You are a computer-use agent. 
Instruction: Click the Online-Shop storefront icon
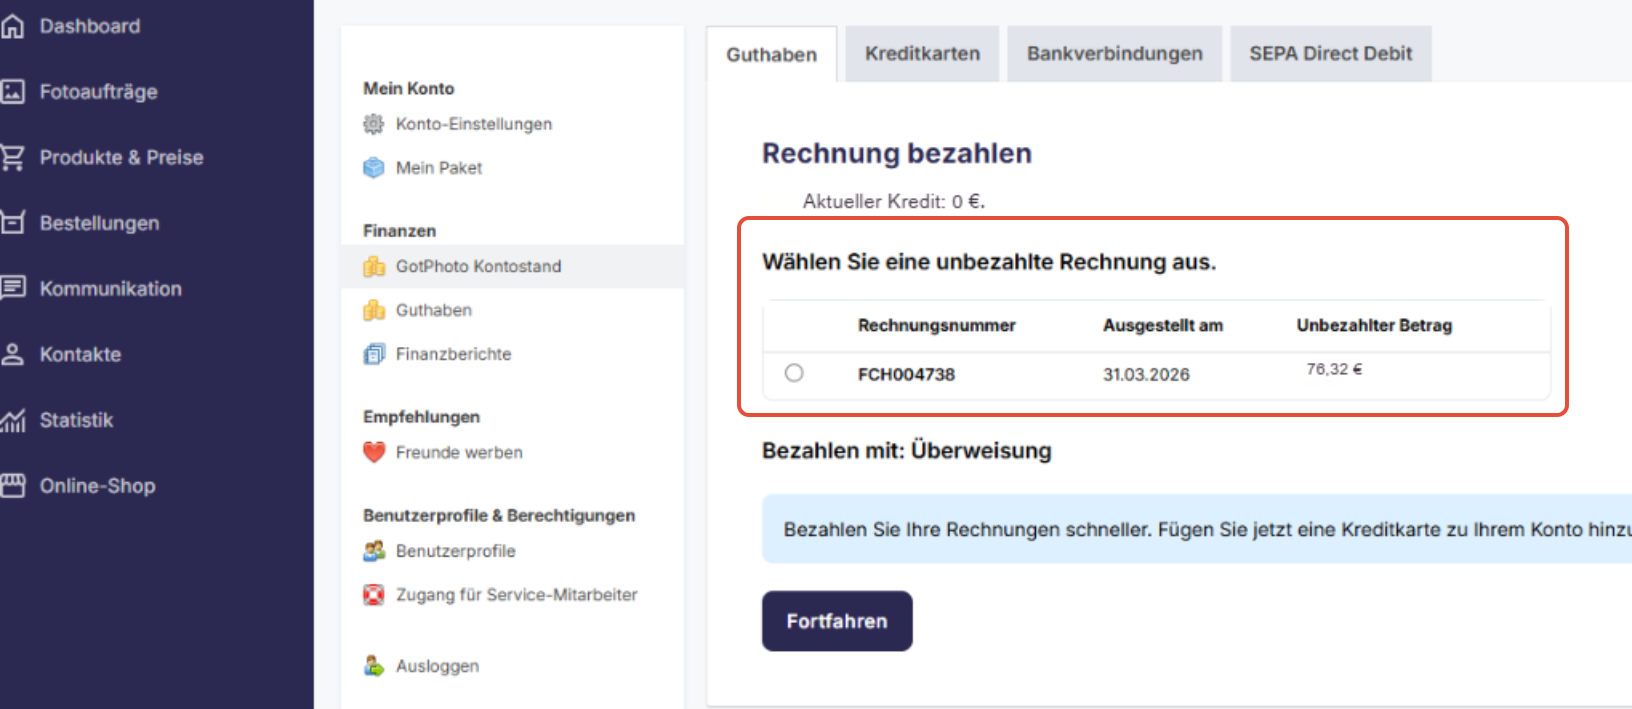coord(12,485)
